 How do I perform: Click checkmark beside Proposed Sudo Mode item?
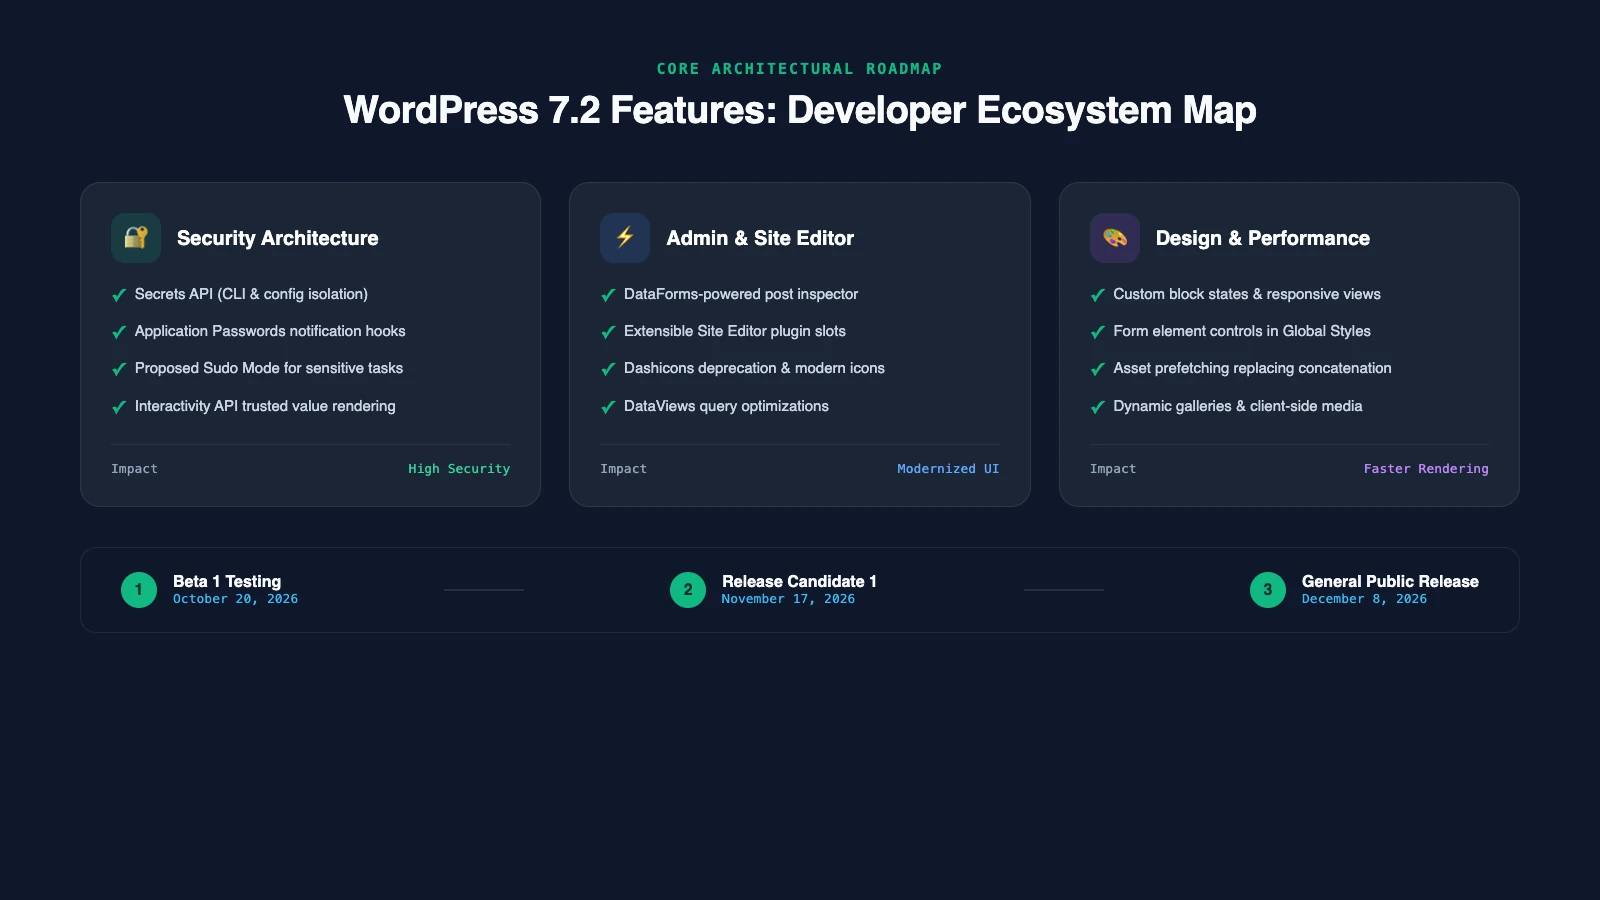click(x=119, y=369)
